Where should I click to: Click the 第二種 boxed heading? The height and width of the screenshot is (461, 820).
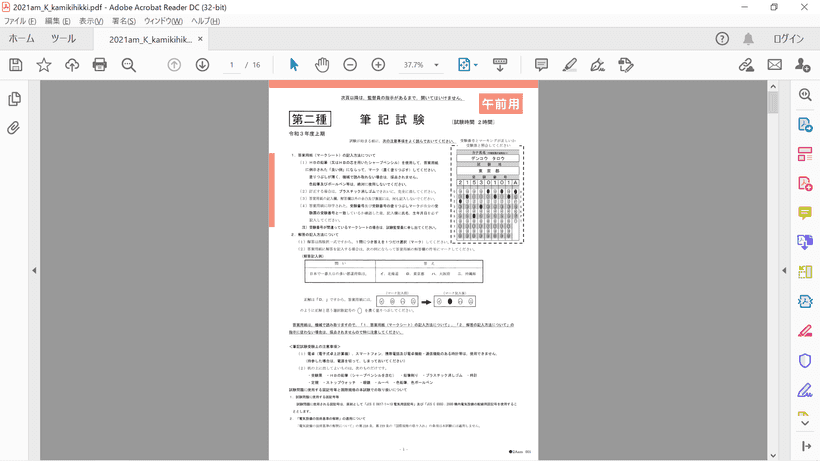[310, 119]
